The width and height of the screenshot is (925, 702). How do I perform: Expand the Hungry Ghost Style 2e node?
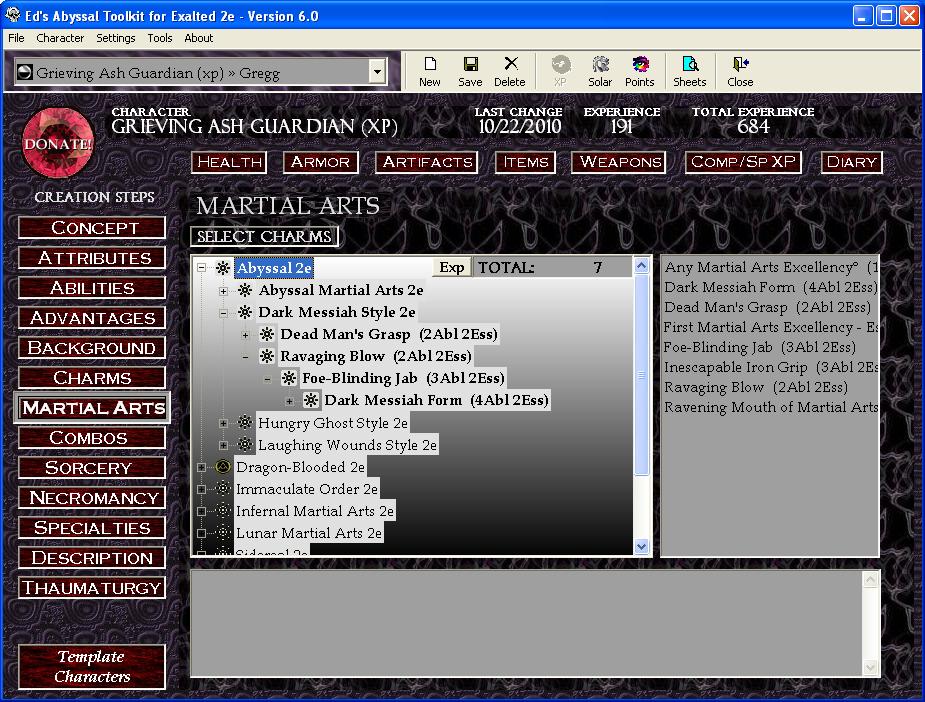click(x=223, y=423)
